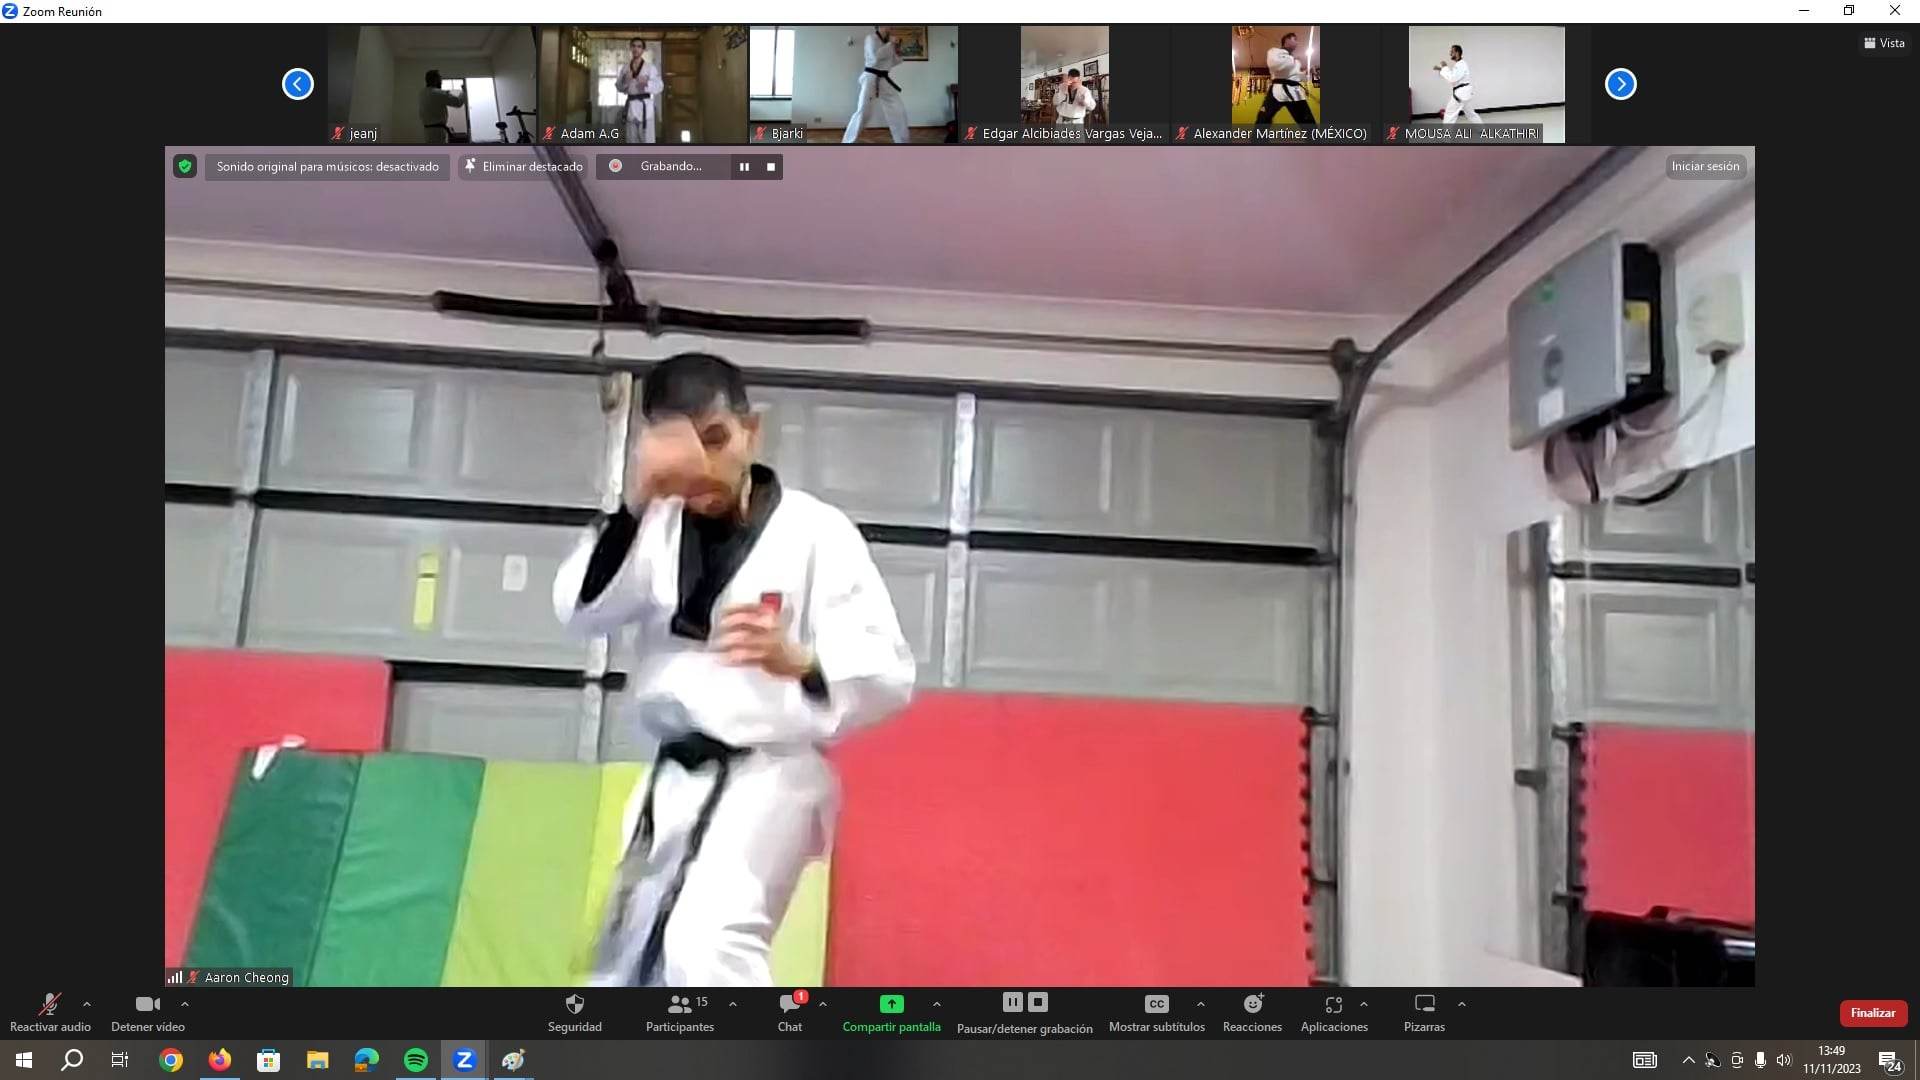Viewport: 1920px width, 1080px height.
Task: Pause recording via top Grabando pause icon
Action: 744,167
